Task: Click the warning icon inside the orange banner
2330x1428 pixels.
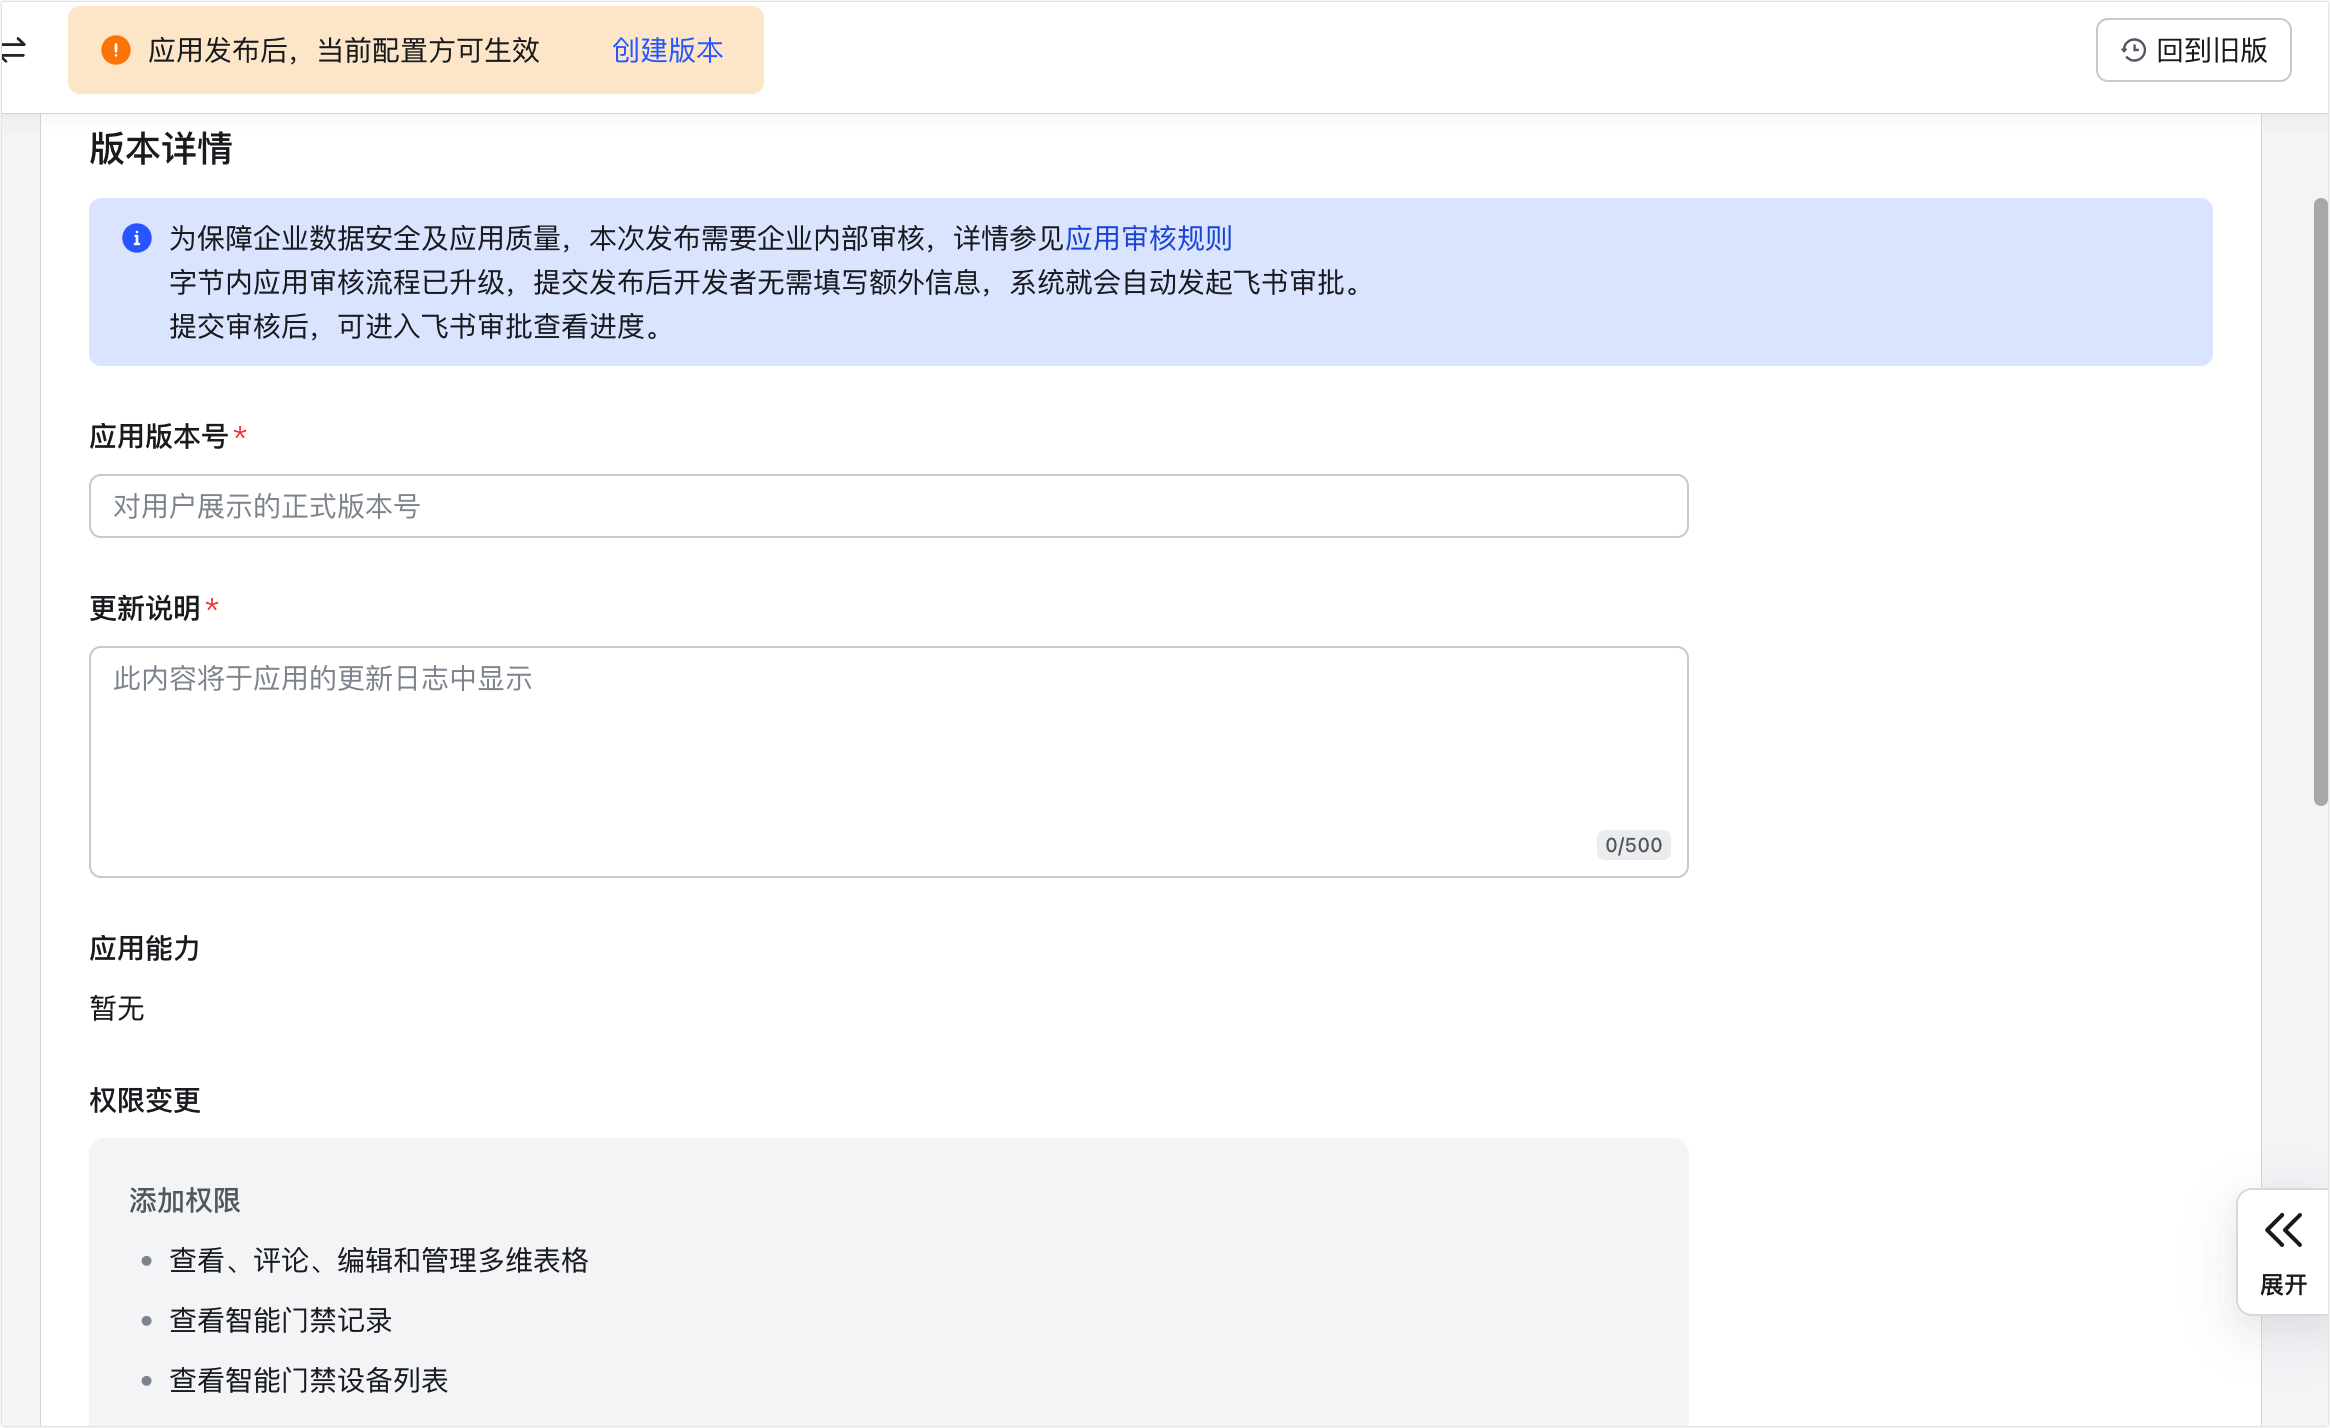Action: [x=116, y=50]
